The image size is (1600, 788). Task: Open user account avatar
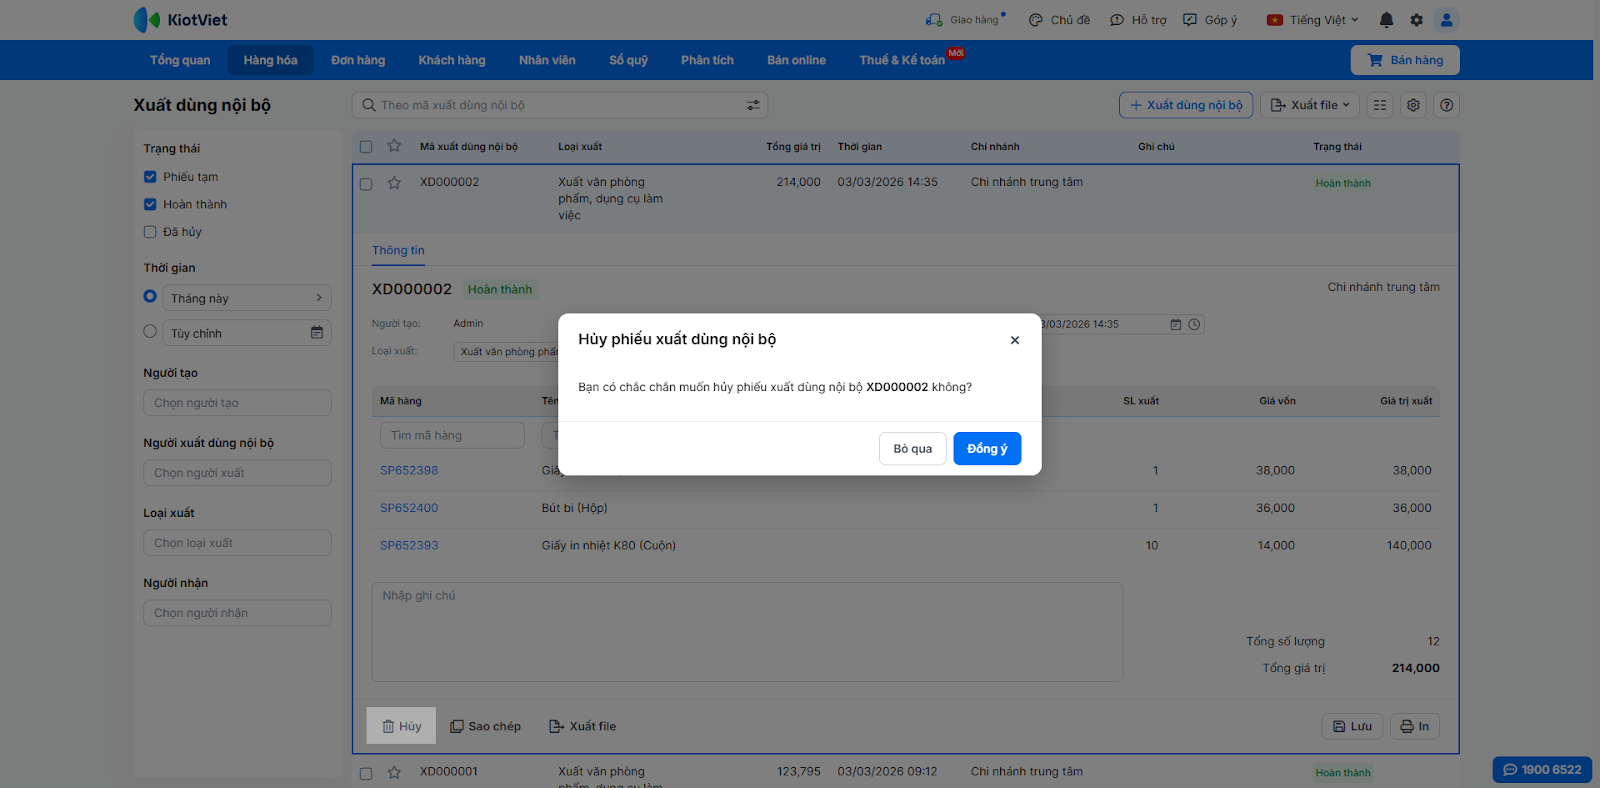point(1446,20)
